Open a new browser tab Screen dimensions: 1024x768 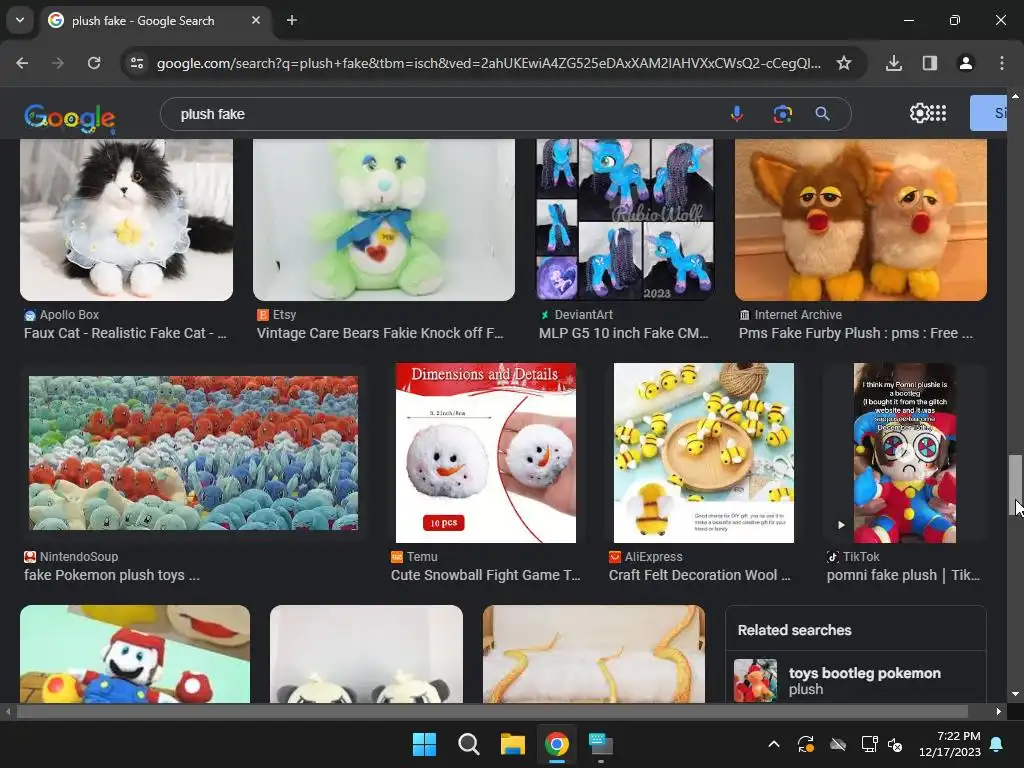point(292,20)
